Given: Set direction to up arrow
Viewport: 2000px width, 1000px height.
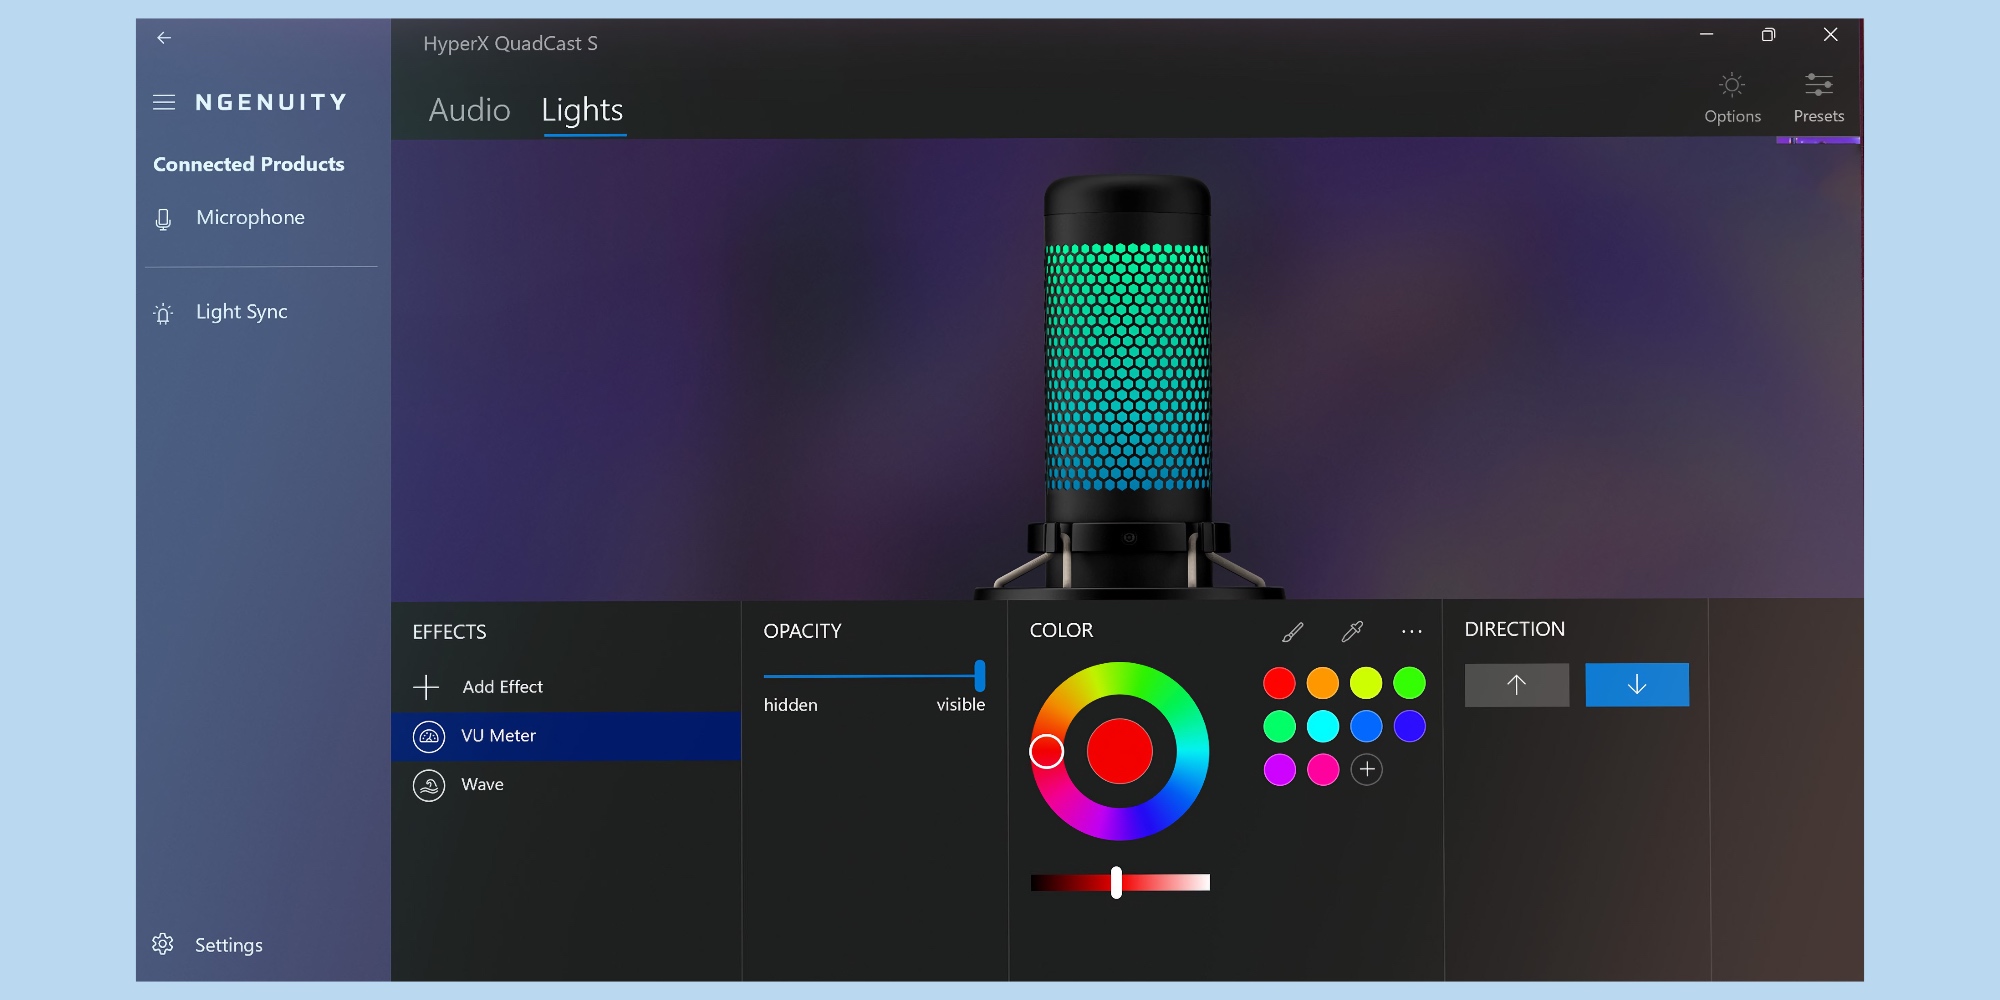Looking at the screenshot, I should (x=1517, y=685).
